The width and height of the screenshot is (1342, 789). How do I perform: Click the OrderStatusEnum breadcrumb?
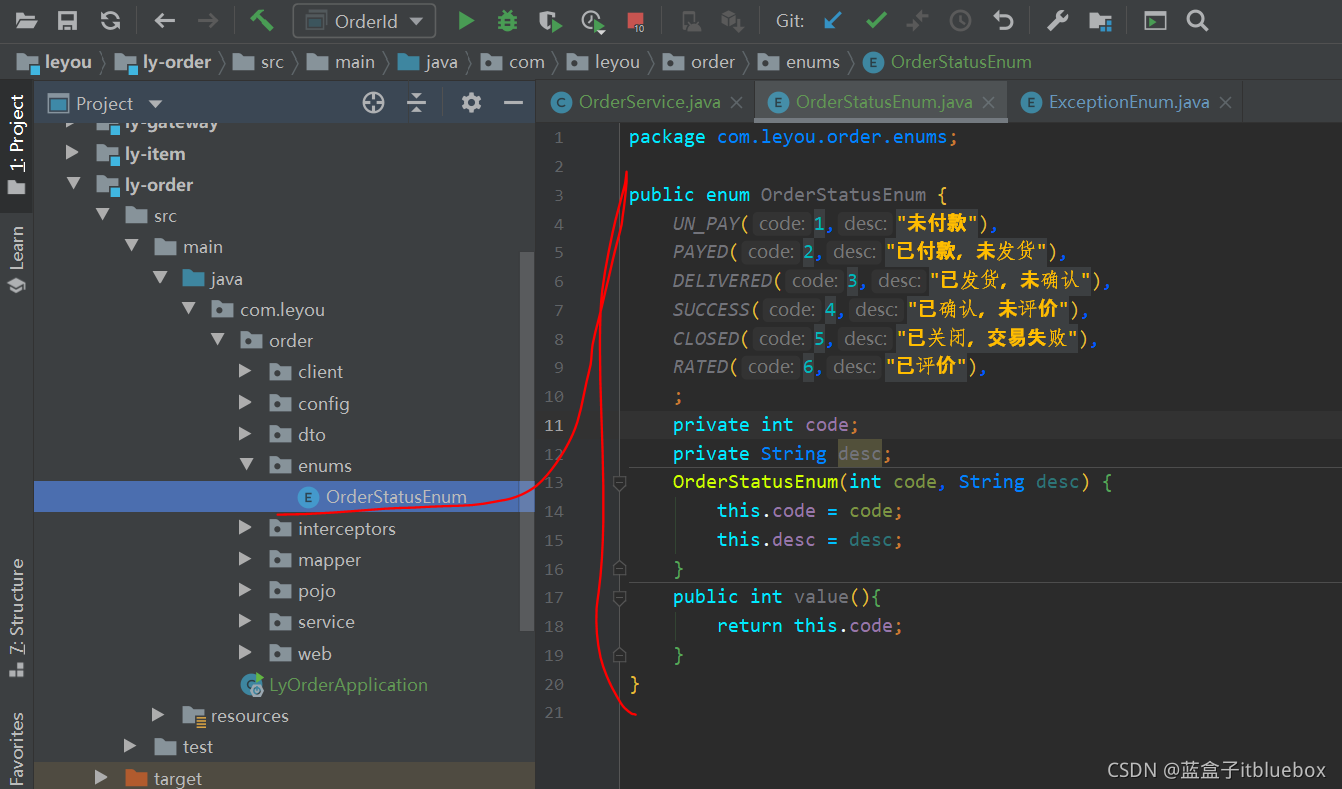[947, 62]
